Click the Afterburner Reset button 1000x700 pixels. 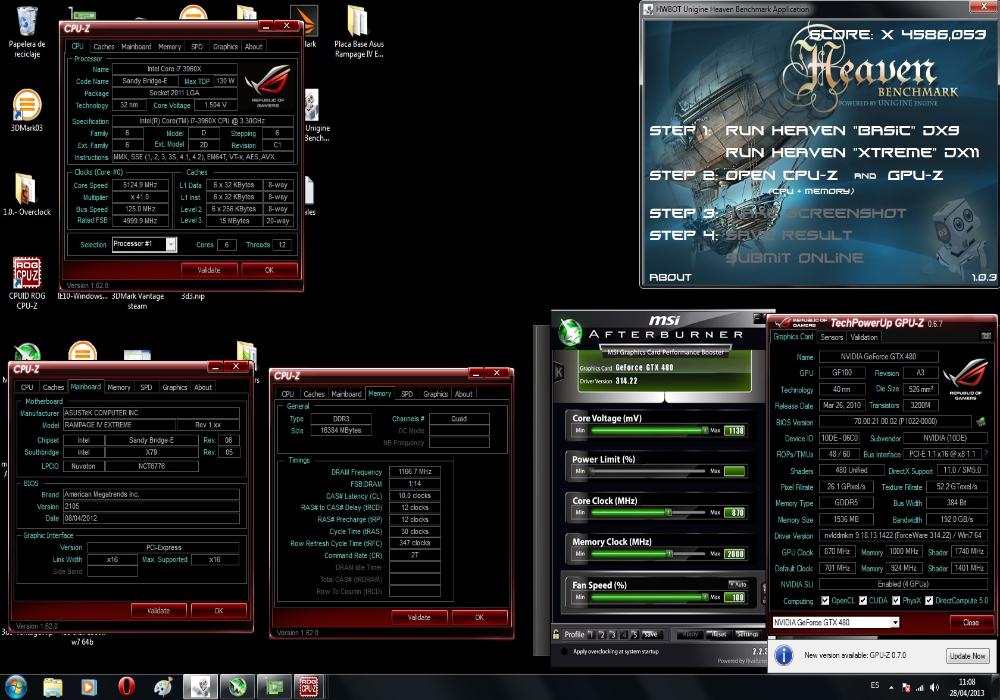[x=719, y=634]
